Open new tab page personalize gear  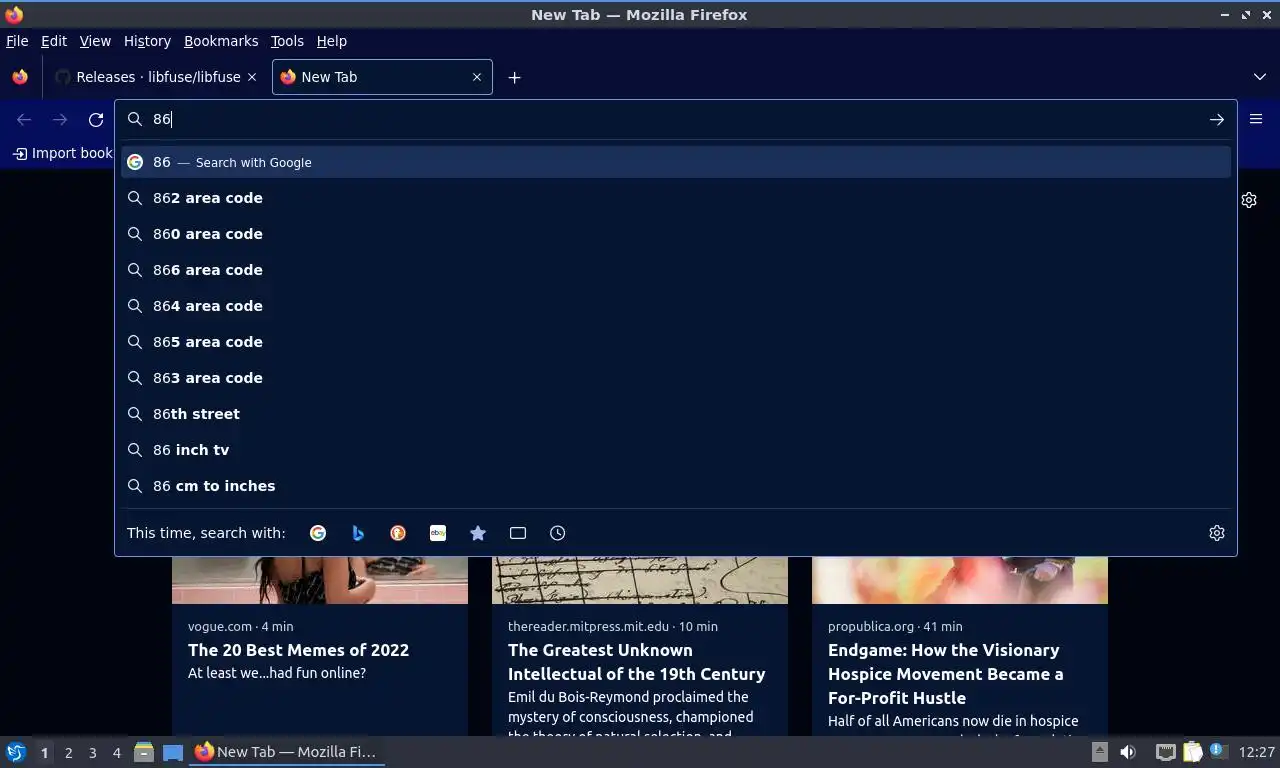[x=1249, y=200]
